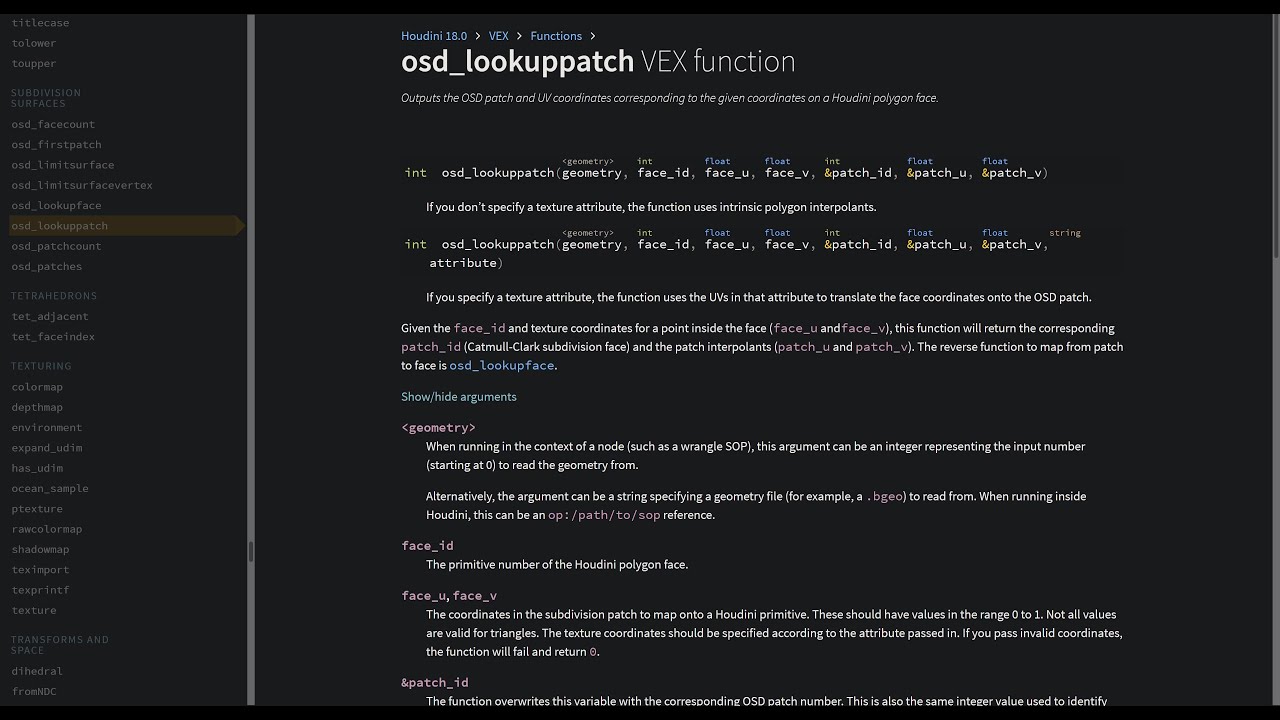Open the Houdini 18.0 breadcrumb link
This screenshot has height=720, width=1280.
pyautogui.click(x=434, y=36)
